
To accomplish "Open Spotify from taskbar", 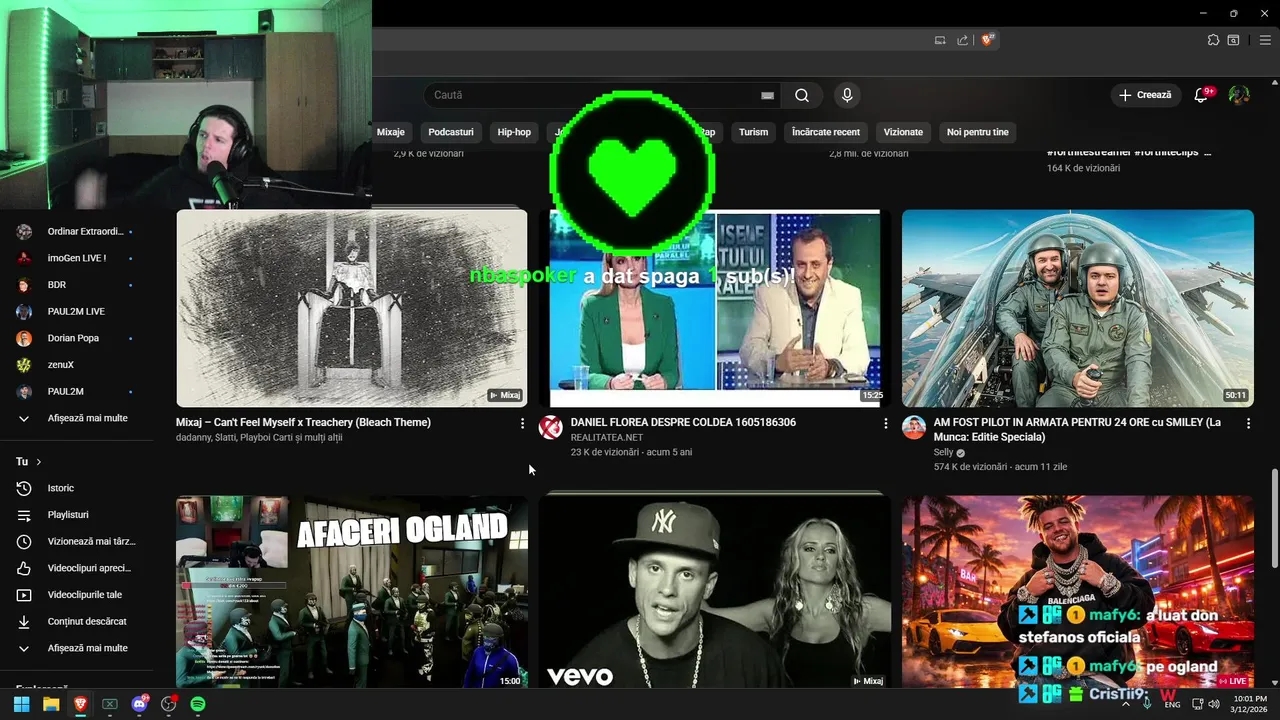I will point(198,704).
